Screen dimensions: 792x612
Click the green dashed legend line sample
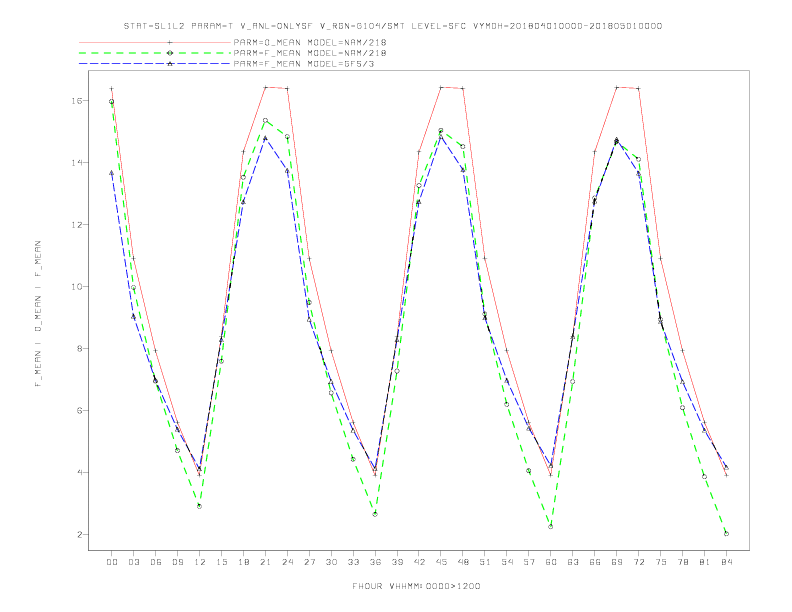tap(155, 53)
